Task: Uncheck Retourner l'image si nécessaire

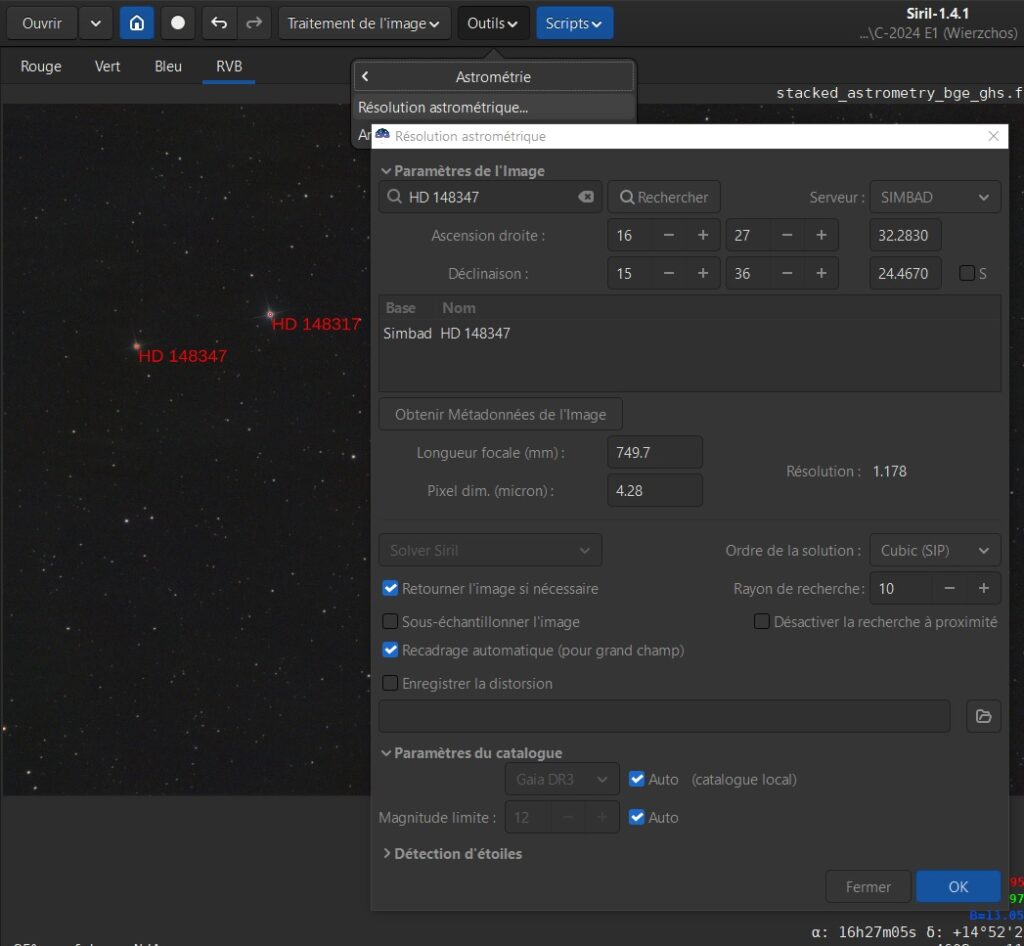Action: pos(391,589)
